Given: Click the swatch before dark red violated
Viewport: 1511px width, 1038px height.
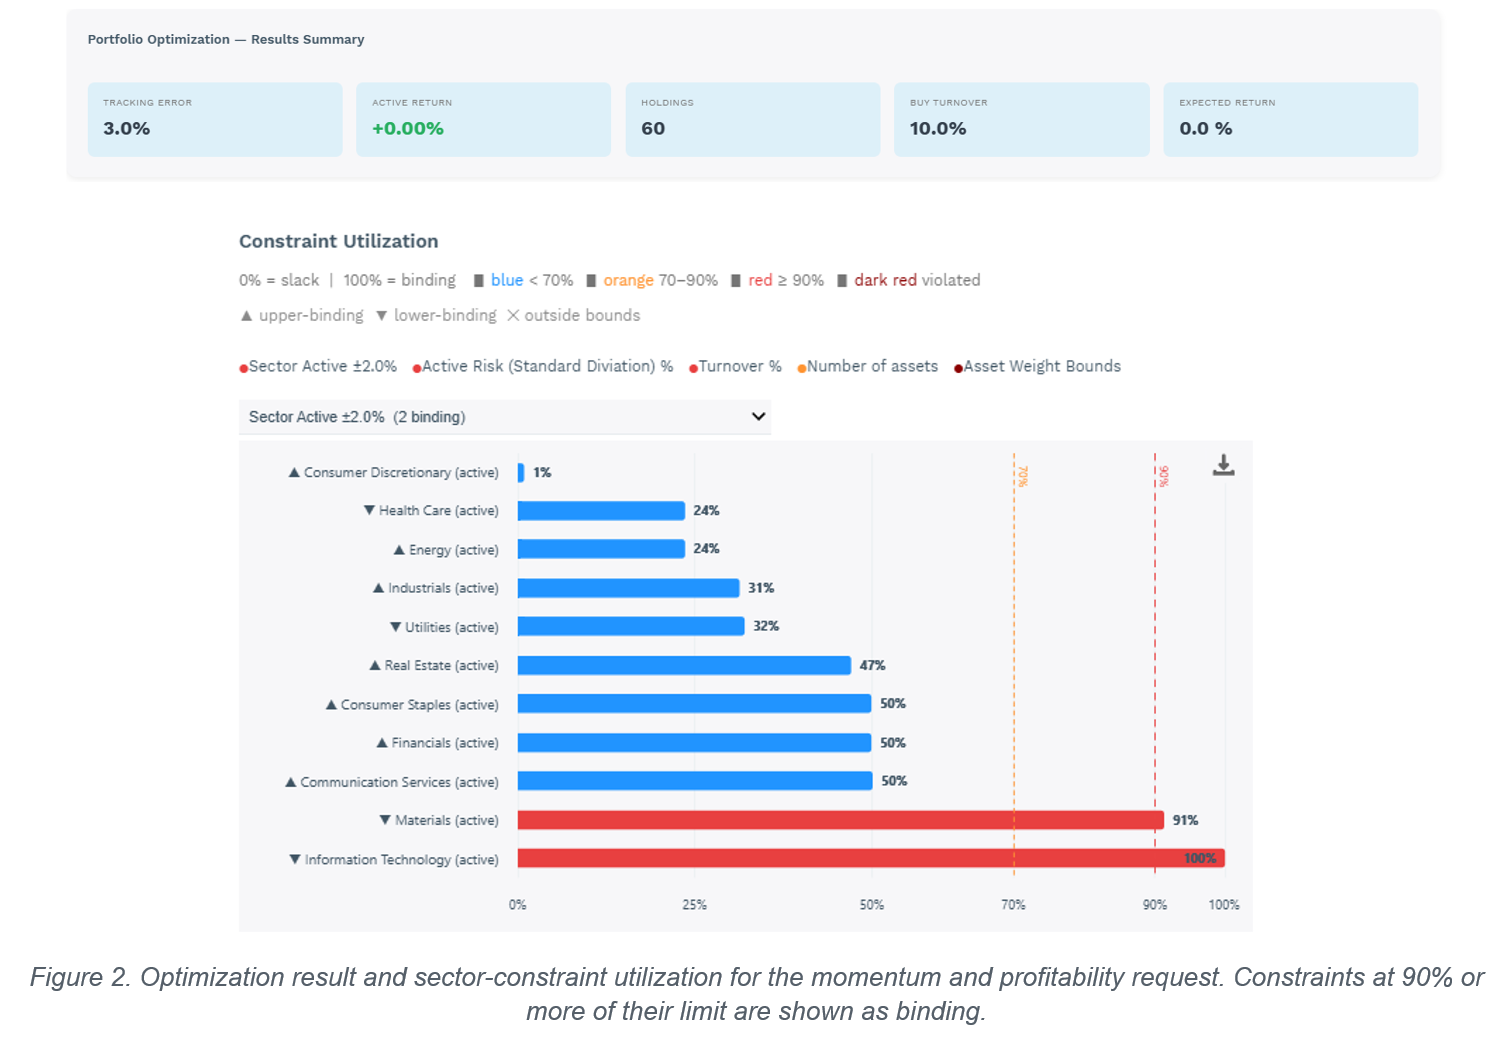Looking at the screenshot, I should click(x=842, y=281).
